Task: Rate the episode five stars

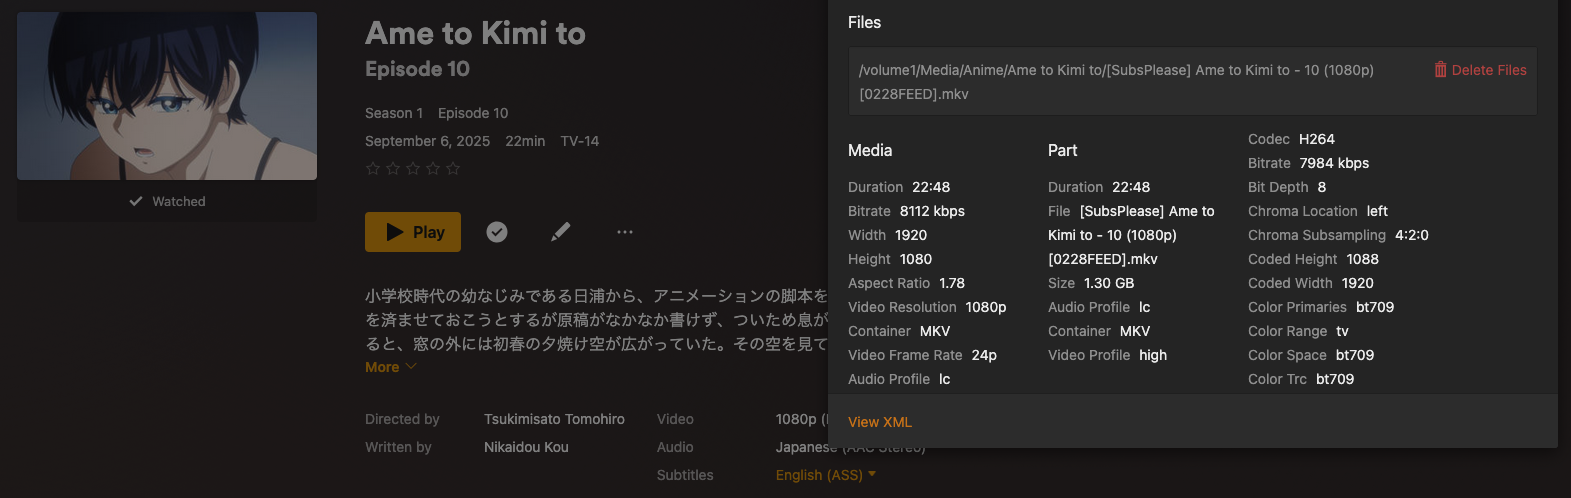Action: [x=453, y=169]
